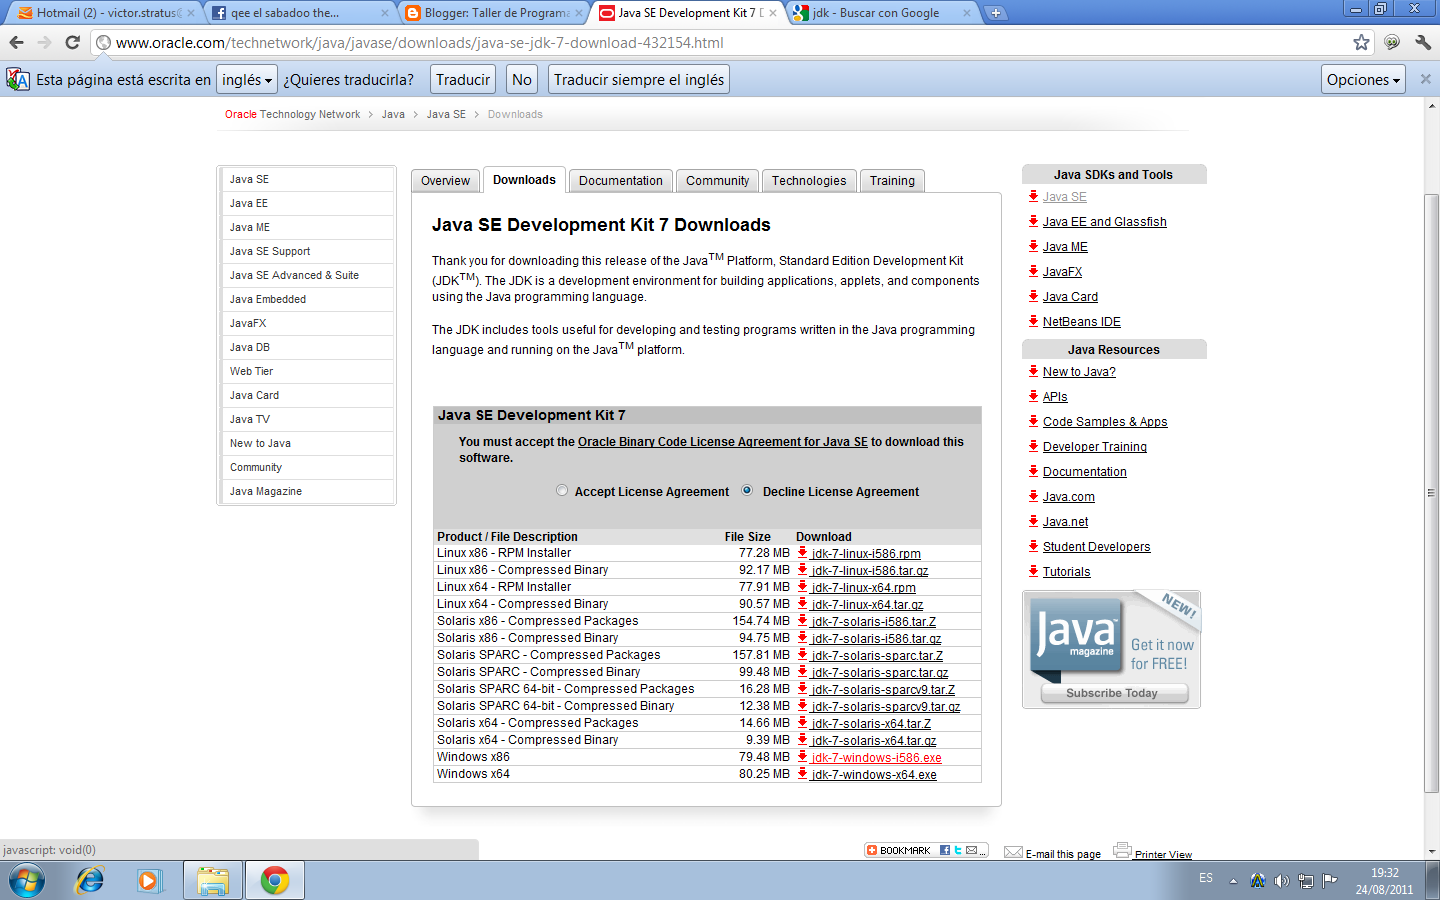Image resolution: width=1440 pixels, height=900 pixels.
Task: Switch to the Downloads tab
Action: point(524,179)
